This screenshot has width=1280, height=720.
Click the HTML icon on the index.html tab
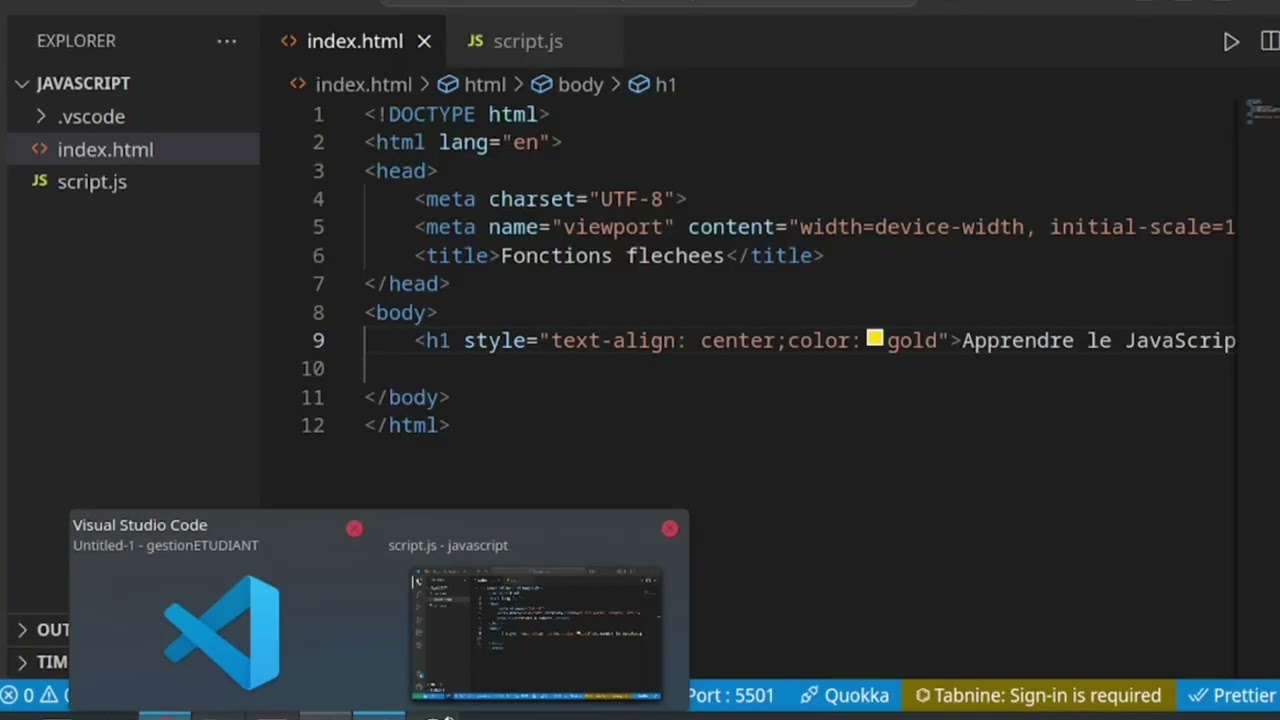[x=289, y=41]
